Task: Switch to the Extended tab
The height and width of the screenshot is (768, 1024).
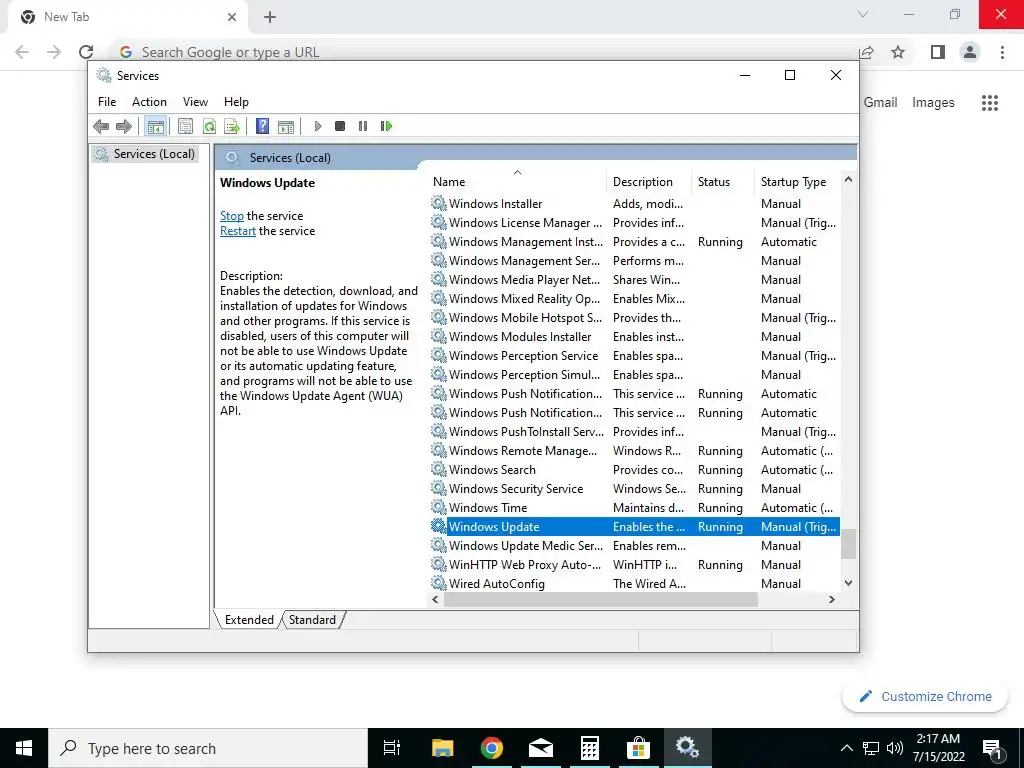Action: [249, 620]
